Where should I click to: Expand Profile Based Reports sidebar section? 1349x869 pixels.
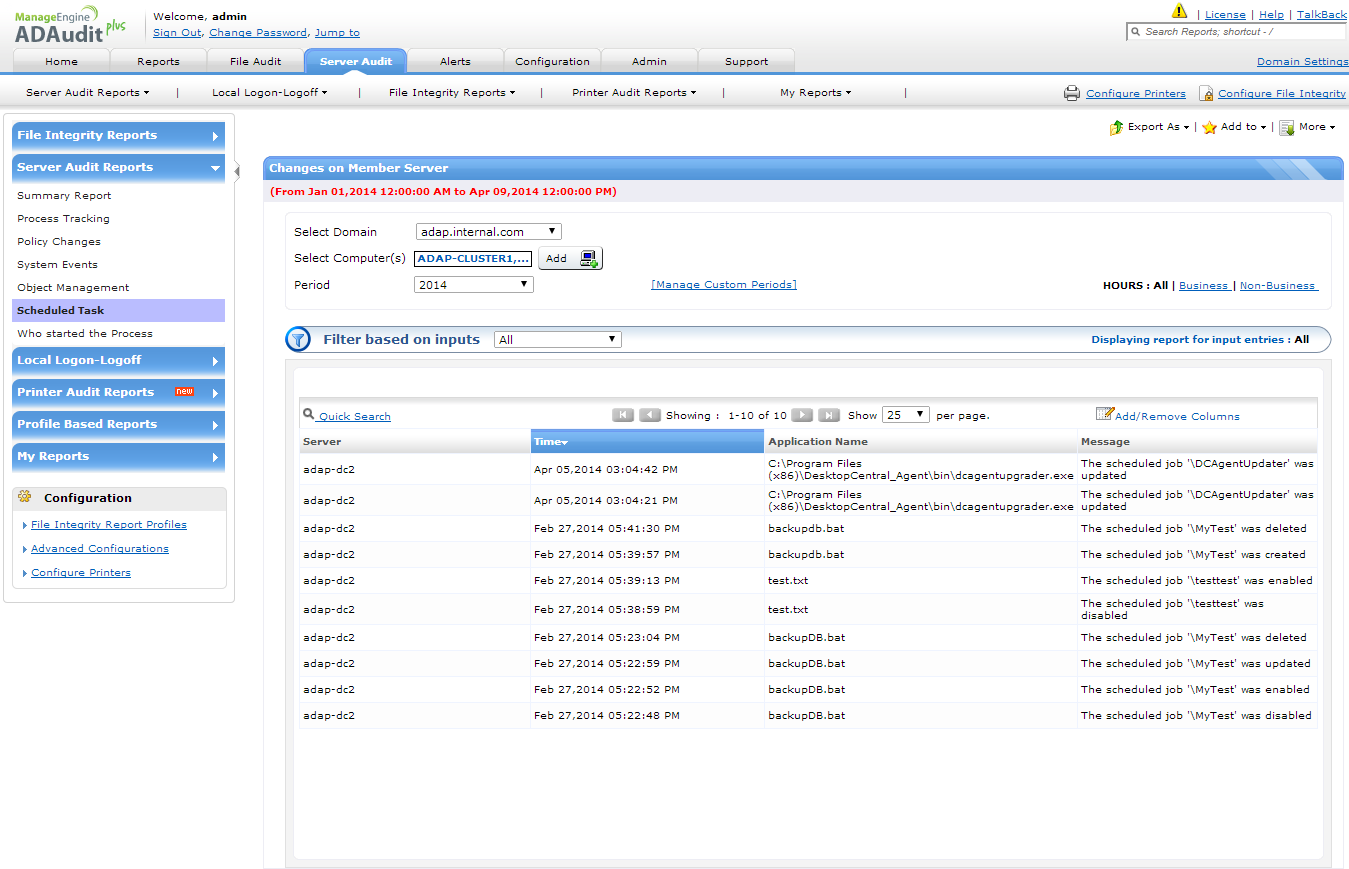119,425
